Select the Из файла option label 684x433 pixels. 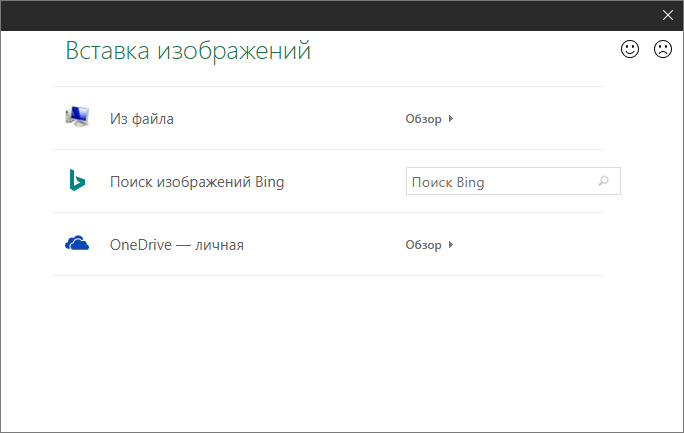[141, 119]
